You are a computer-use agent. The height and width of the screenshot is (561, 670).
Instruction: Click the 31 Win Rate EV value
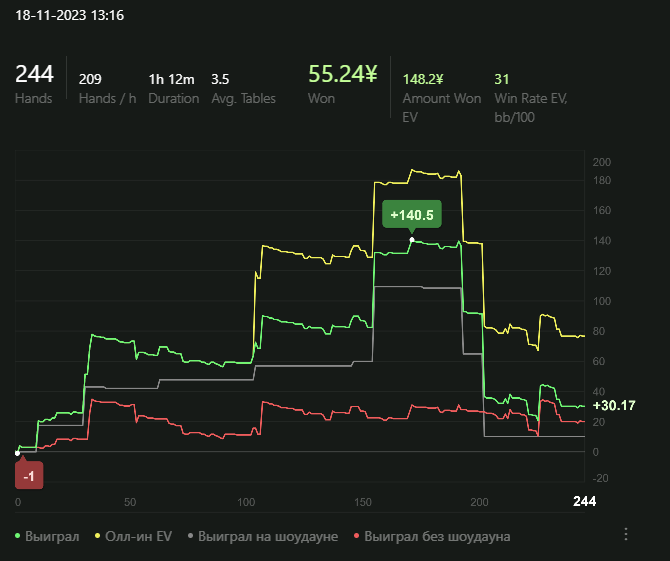502,79
